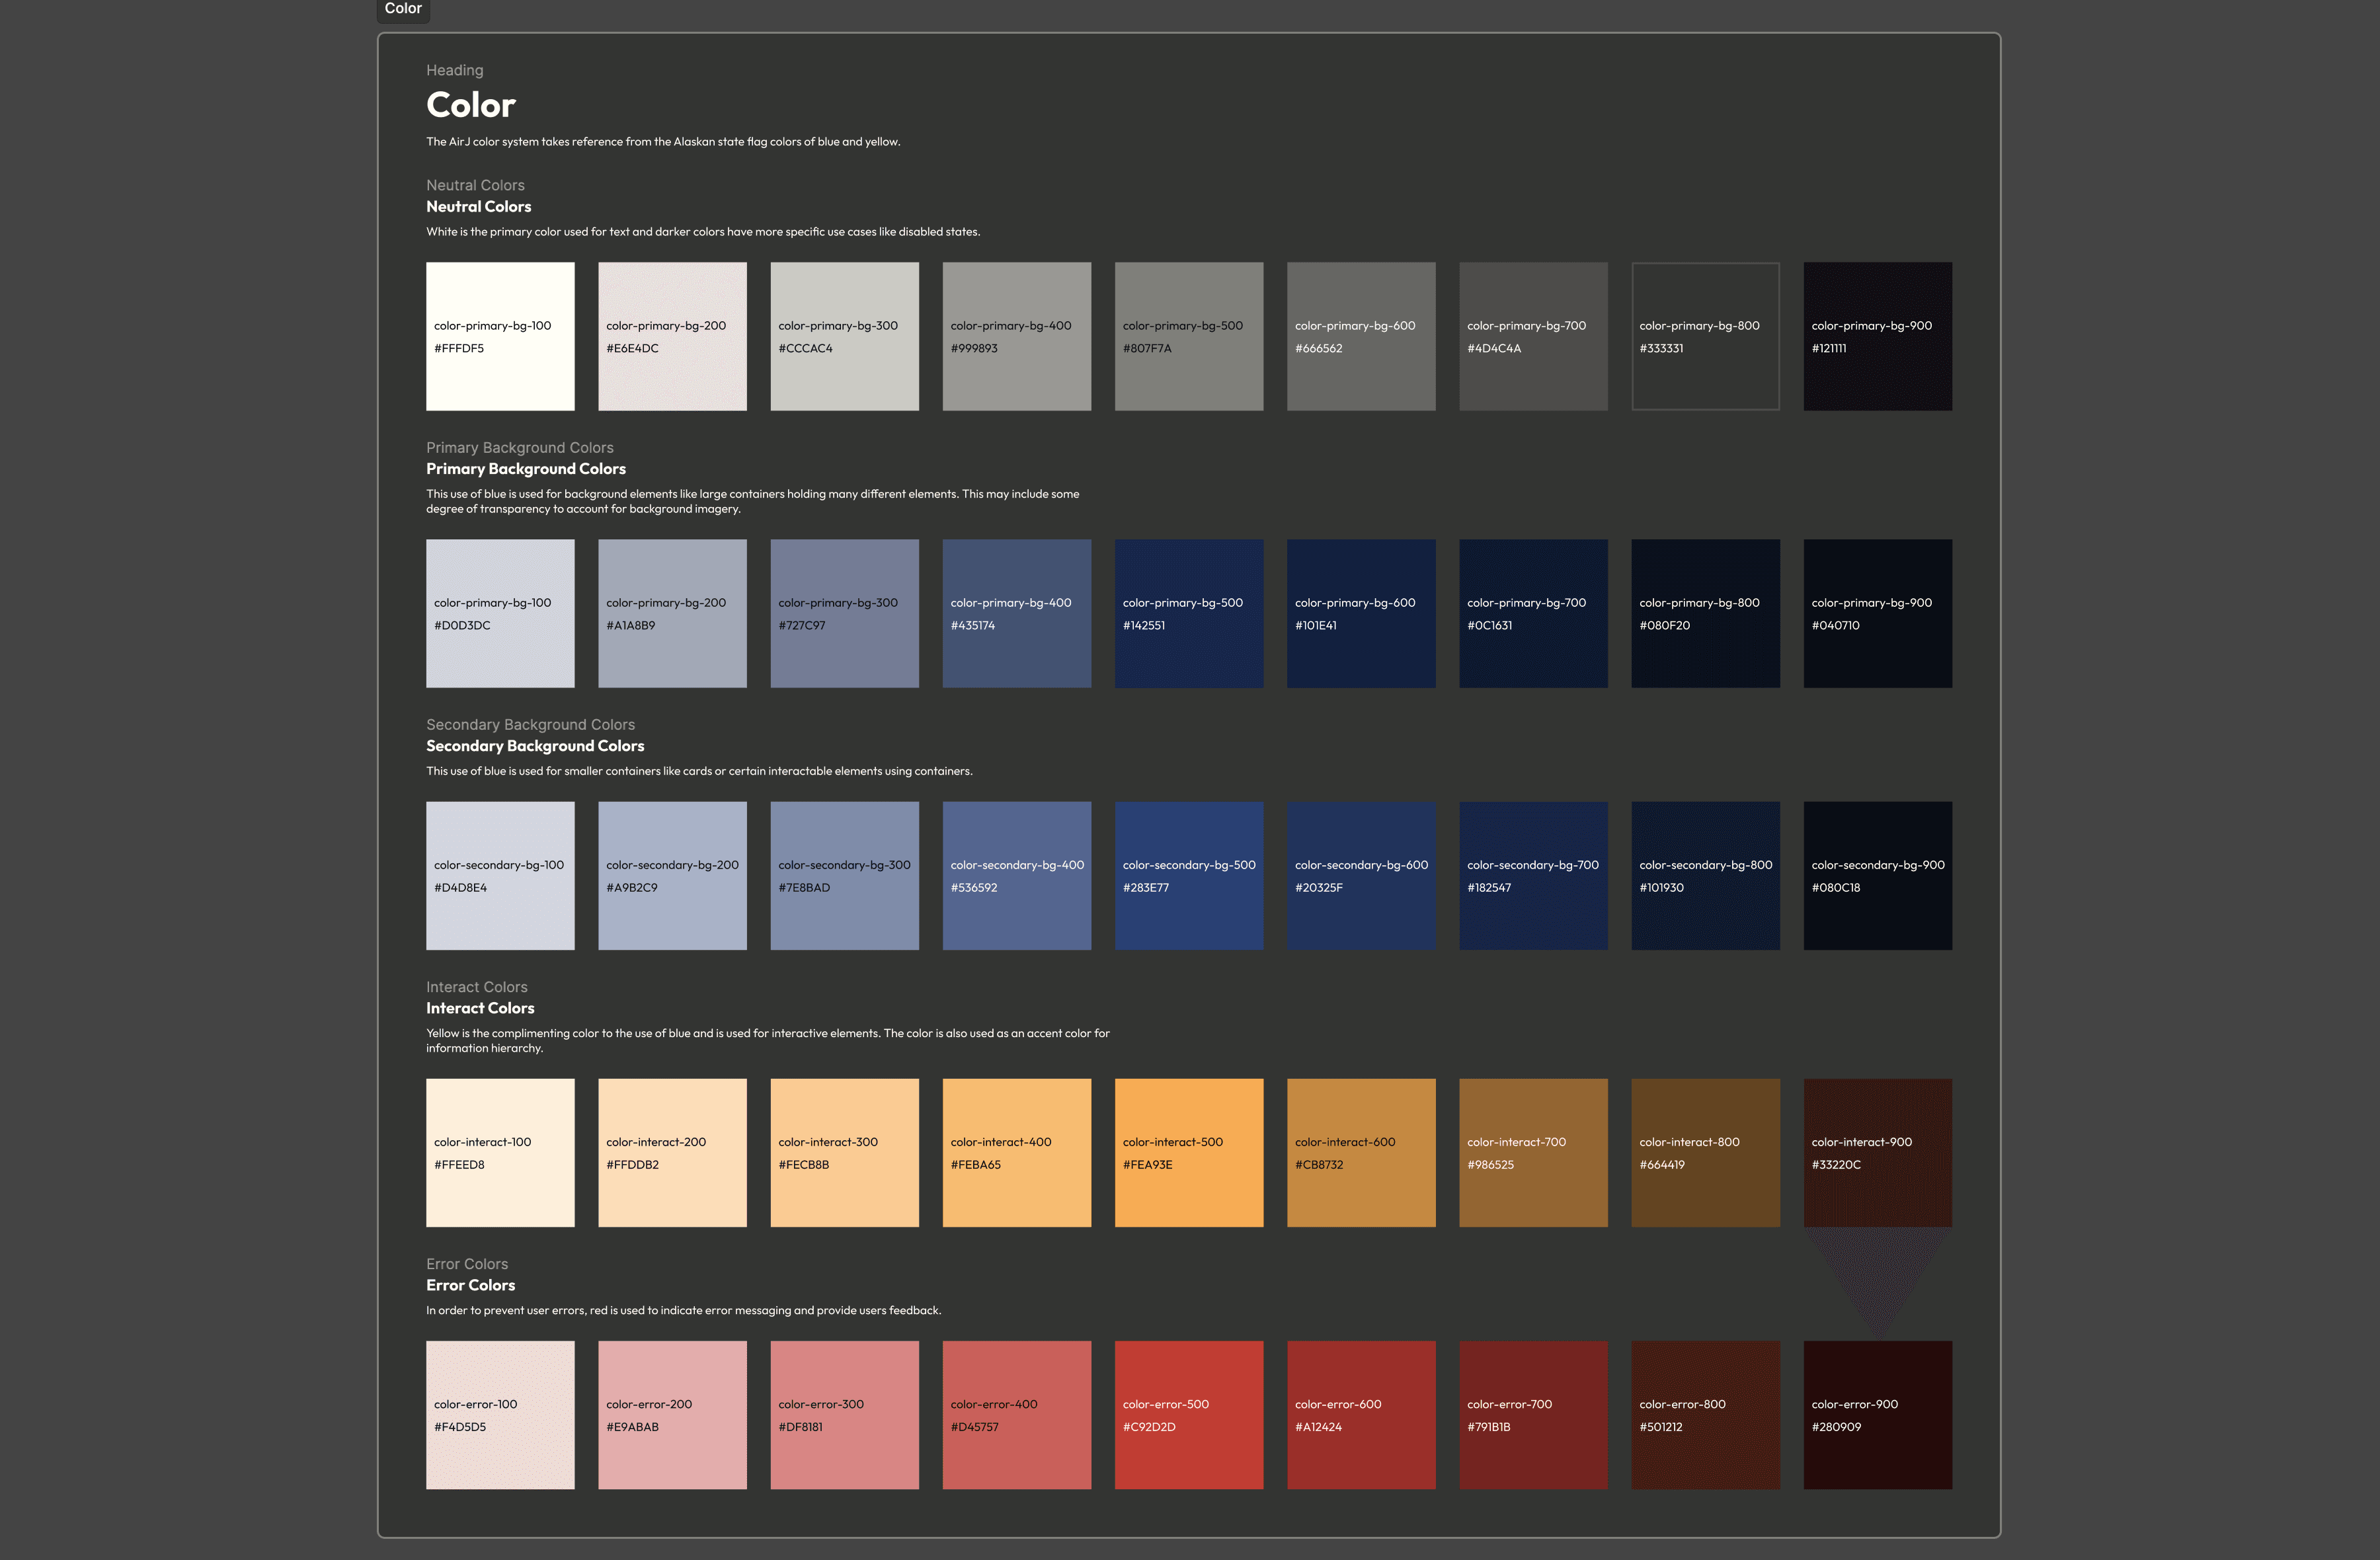Screen dimensions: 2380x1560
Task: Pick the color-secondary-bg-700 swatch
Action: click(1533, 876)
